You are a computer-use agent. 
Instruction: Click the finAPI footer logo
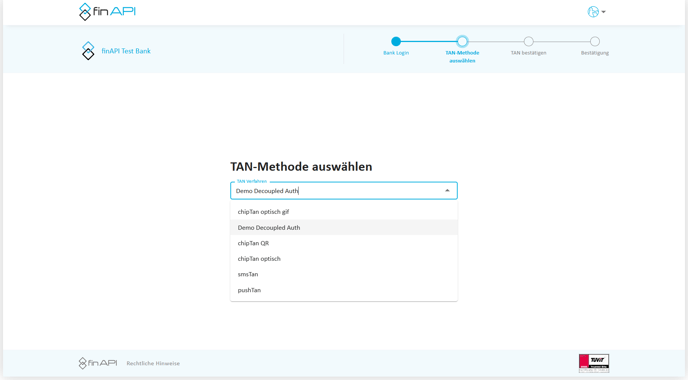(x=97, y=363)
